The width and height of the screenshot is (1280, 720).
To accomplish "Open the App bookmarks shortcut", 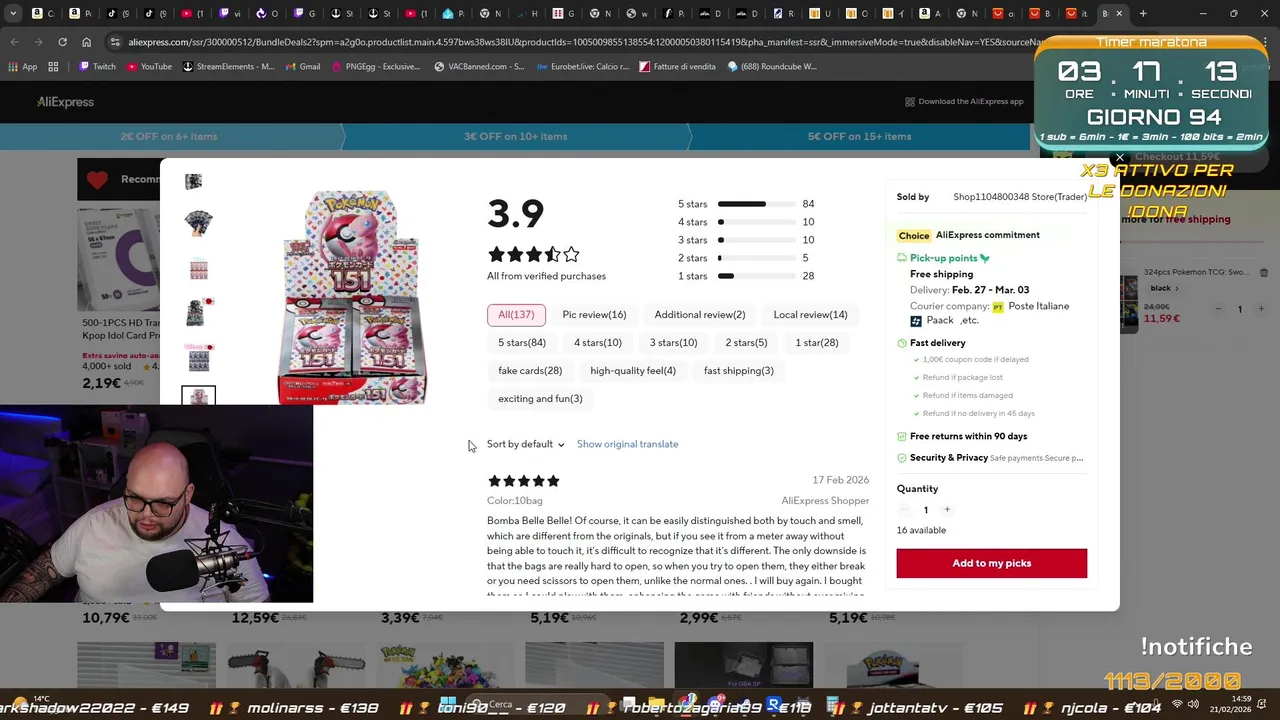I will coord(23,66).
